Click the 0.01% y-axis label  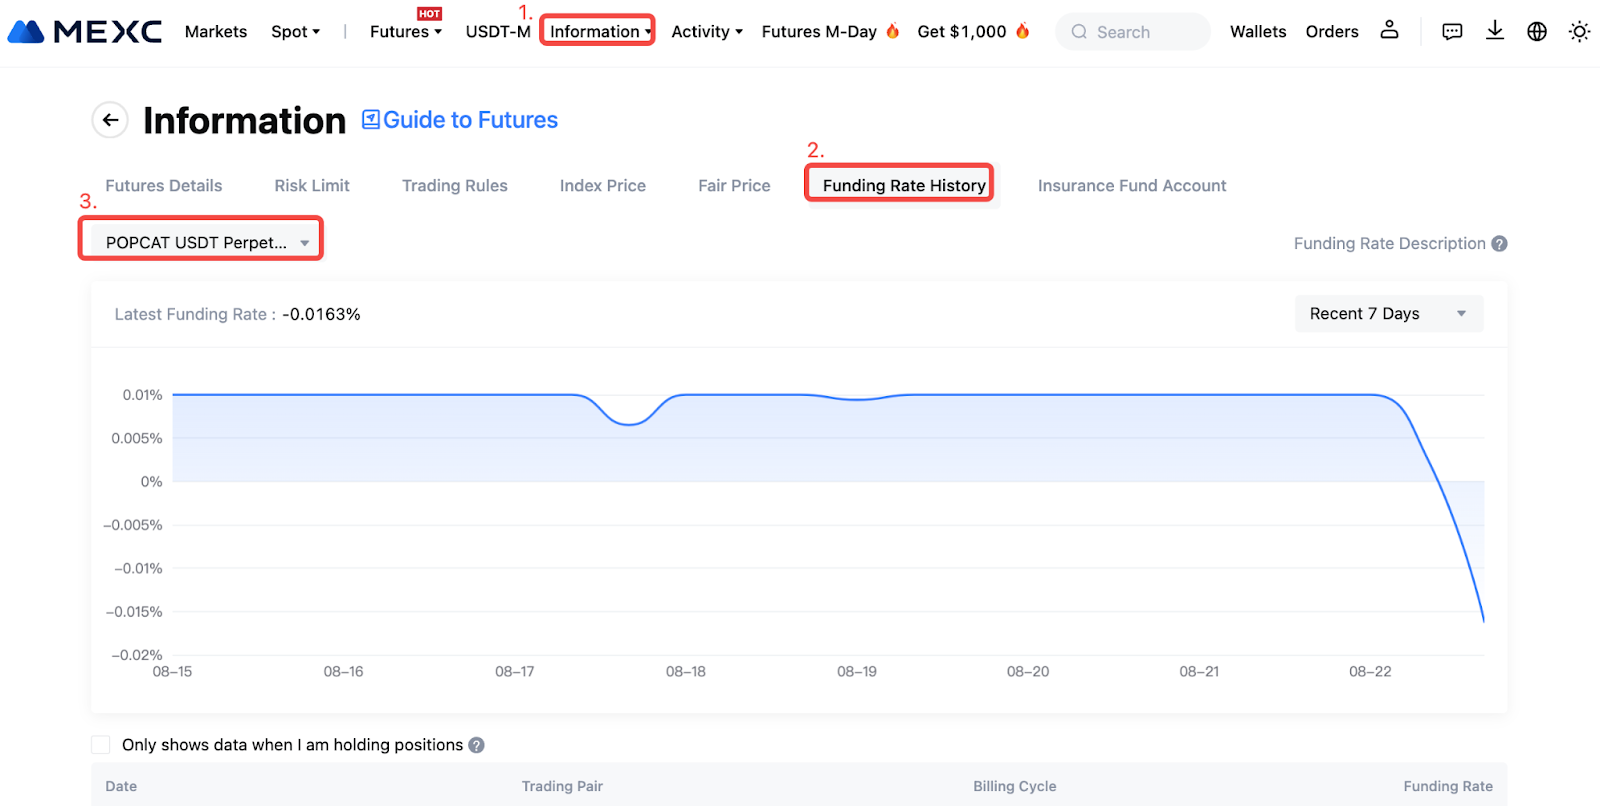142,395
